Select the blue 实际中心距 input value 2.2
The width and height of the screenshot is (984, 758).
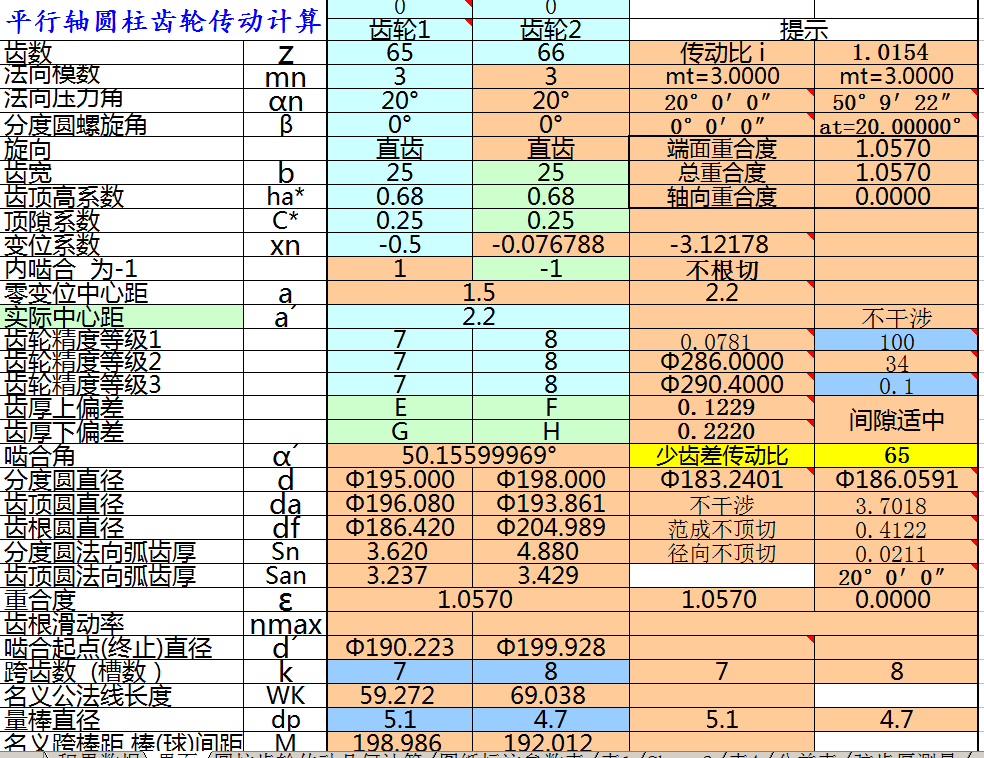point(478,316)
